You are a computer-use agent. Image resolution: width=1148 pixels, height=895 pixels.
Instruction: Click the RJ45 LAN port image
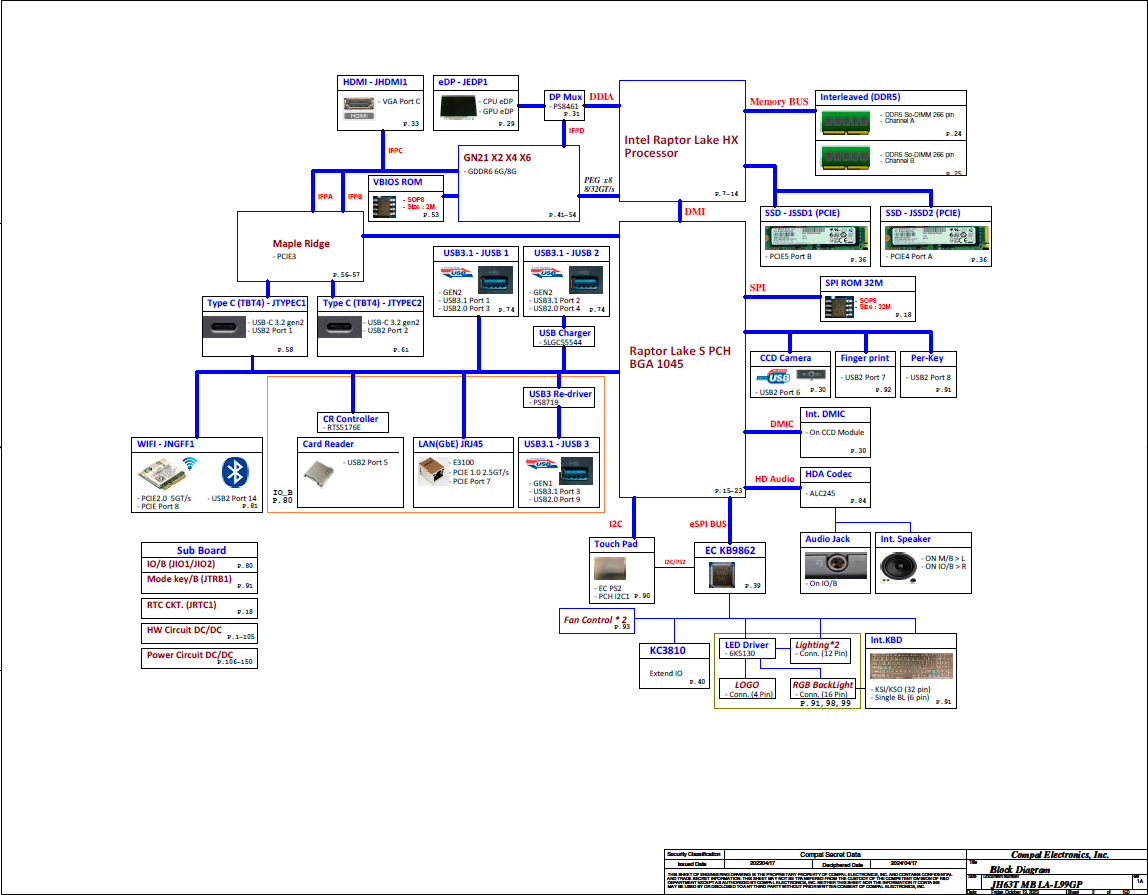pos(432,471)
